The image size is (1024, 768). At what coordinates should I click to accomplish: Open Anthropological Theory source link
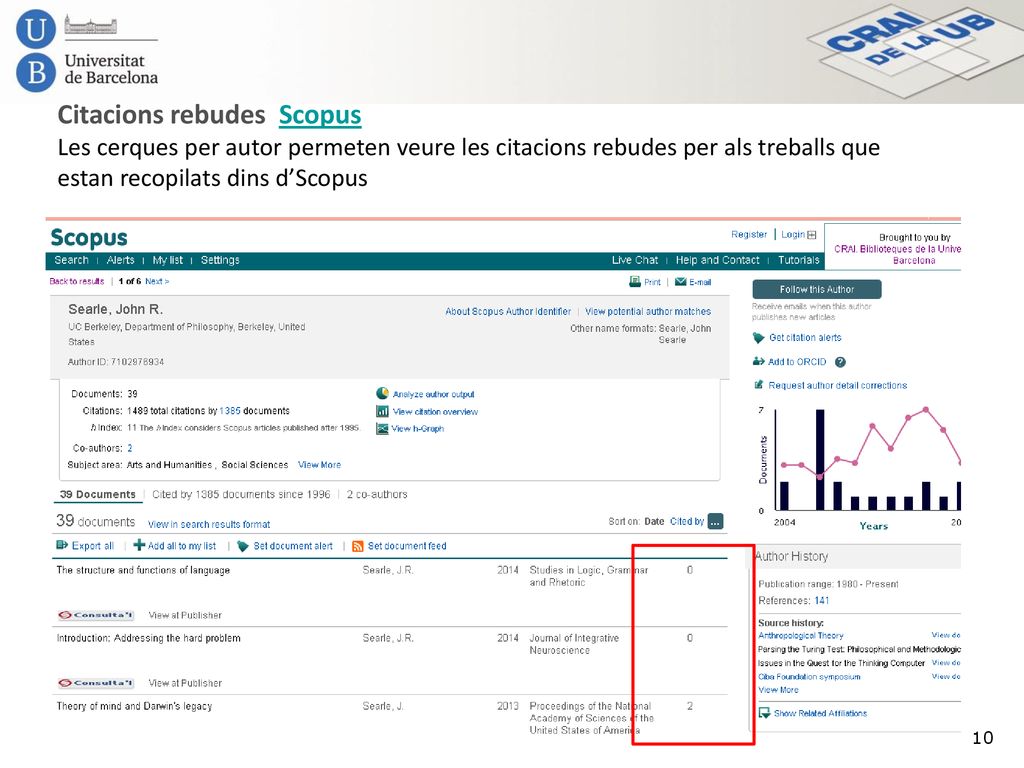801,635
